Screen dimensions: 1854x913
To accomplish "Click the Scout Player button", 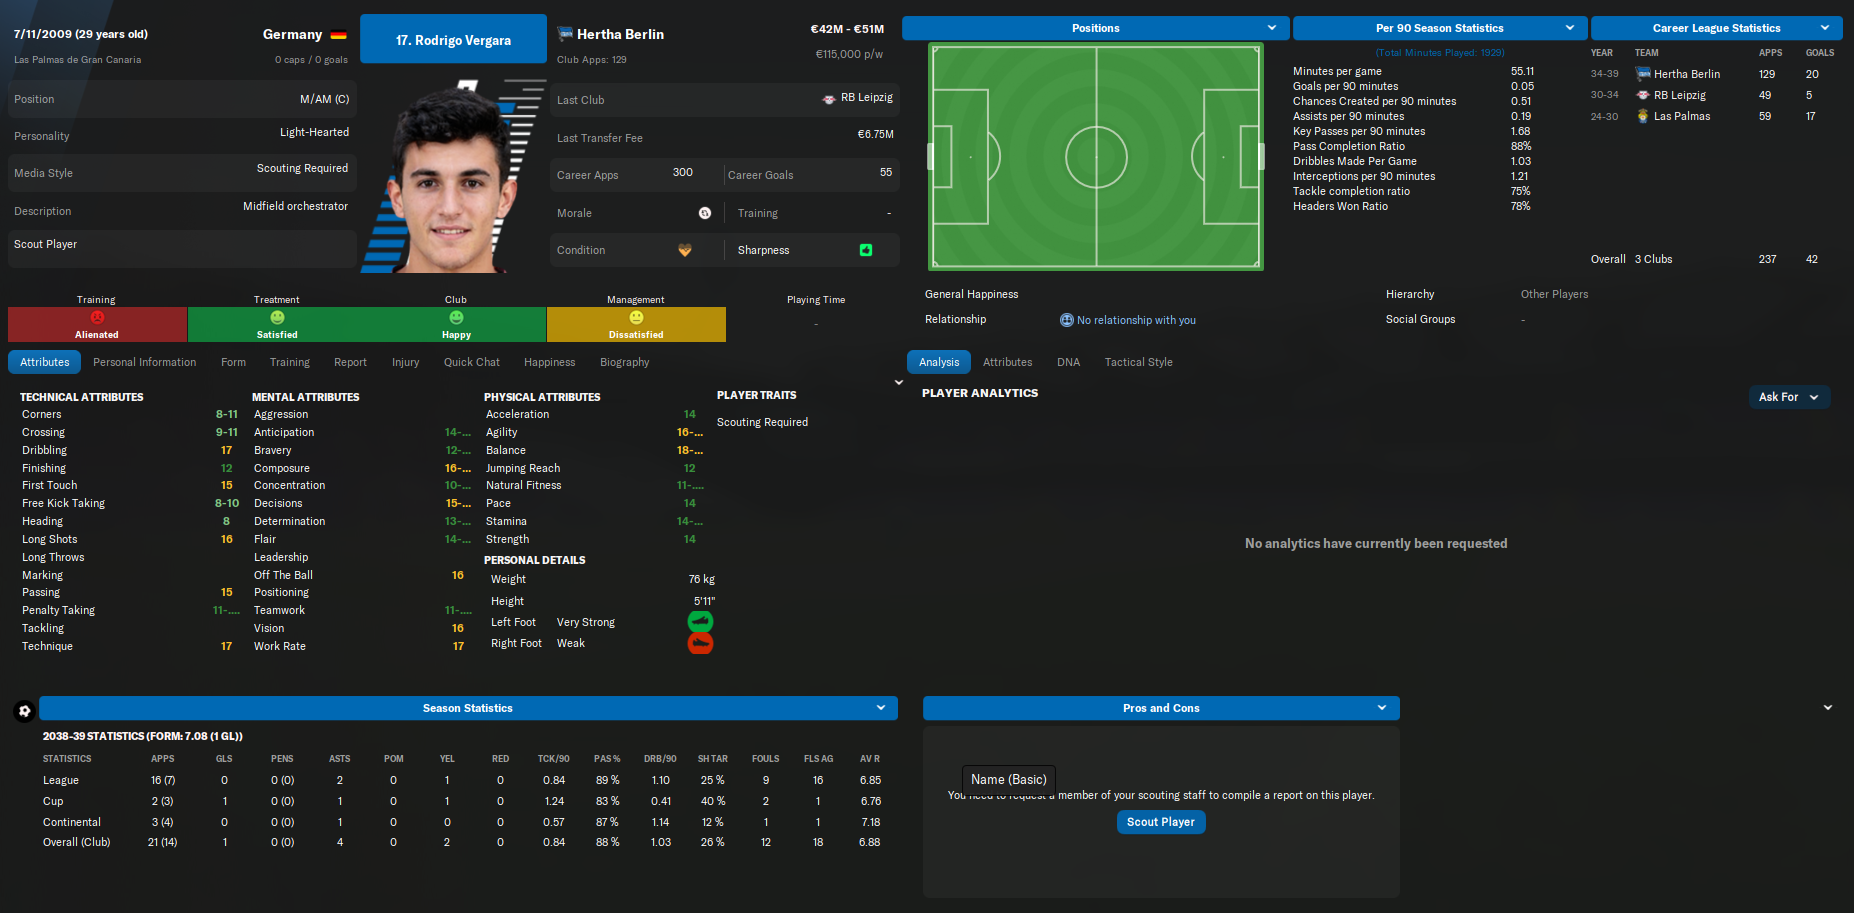I will [1161, 822].
